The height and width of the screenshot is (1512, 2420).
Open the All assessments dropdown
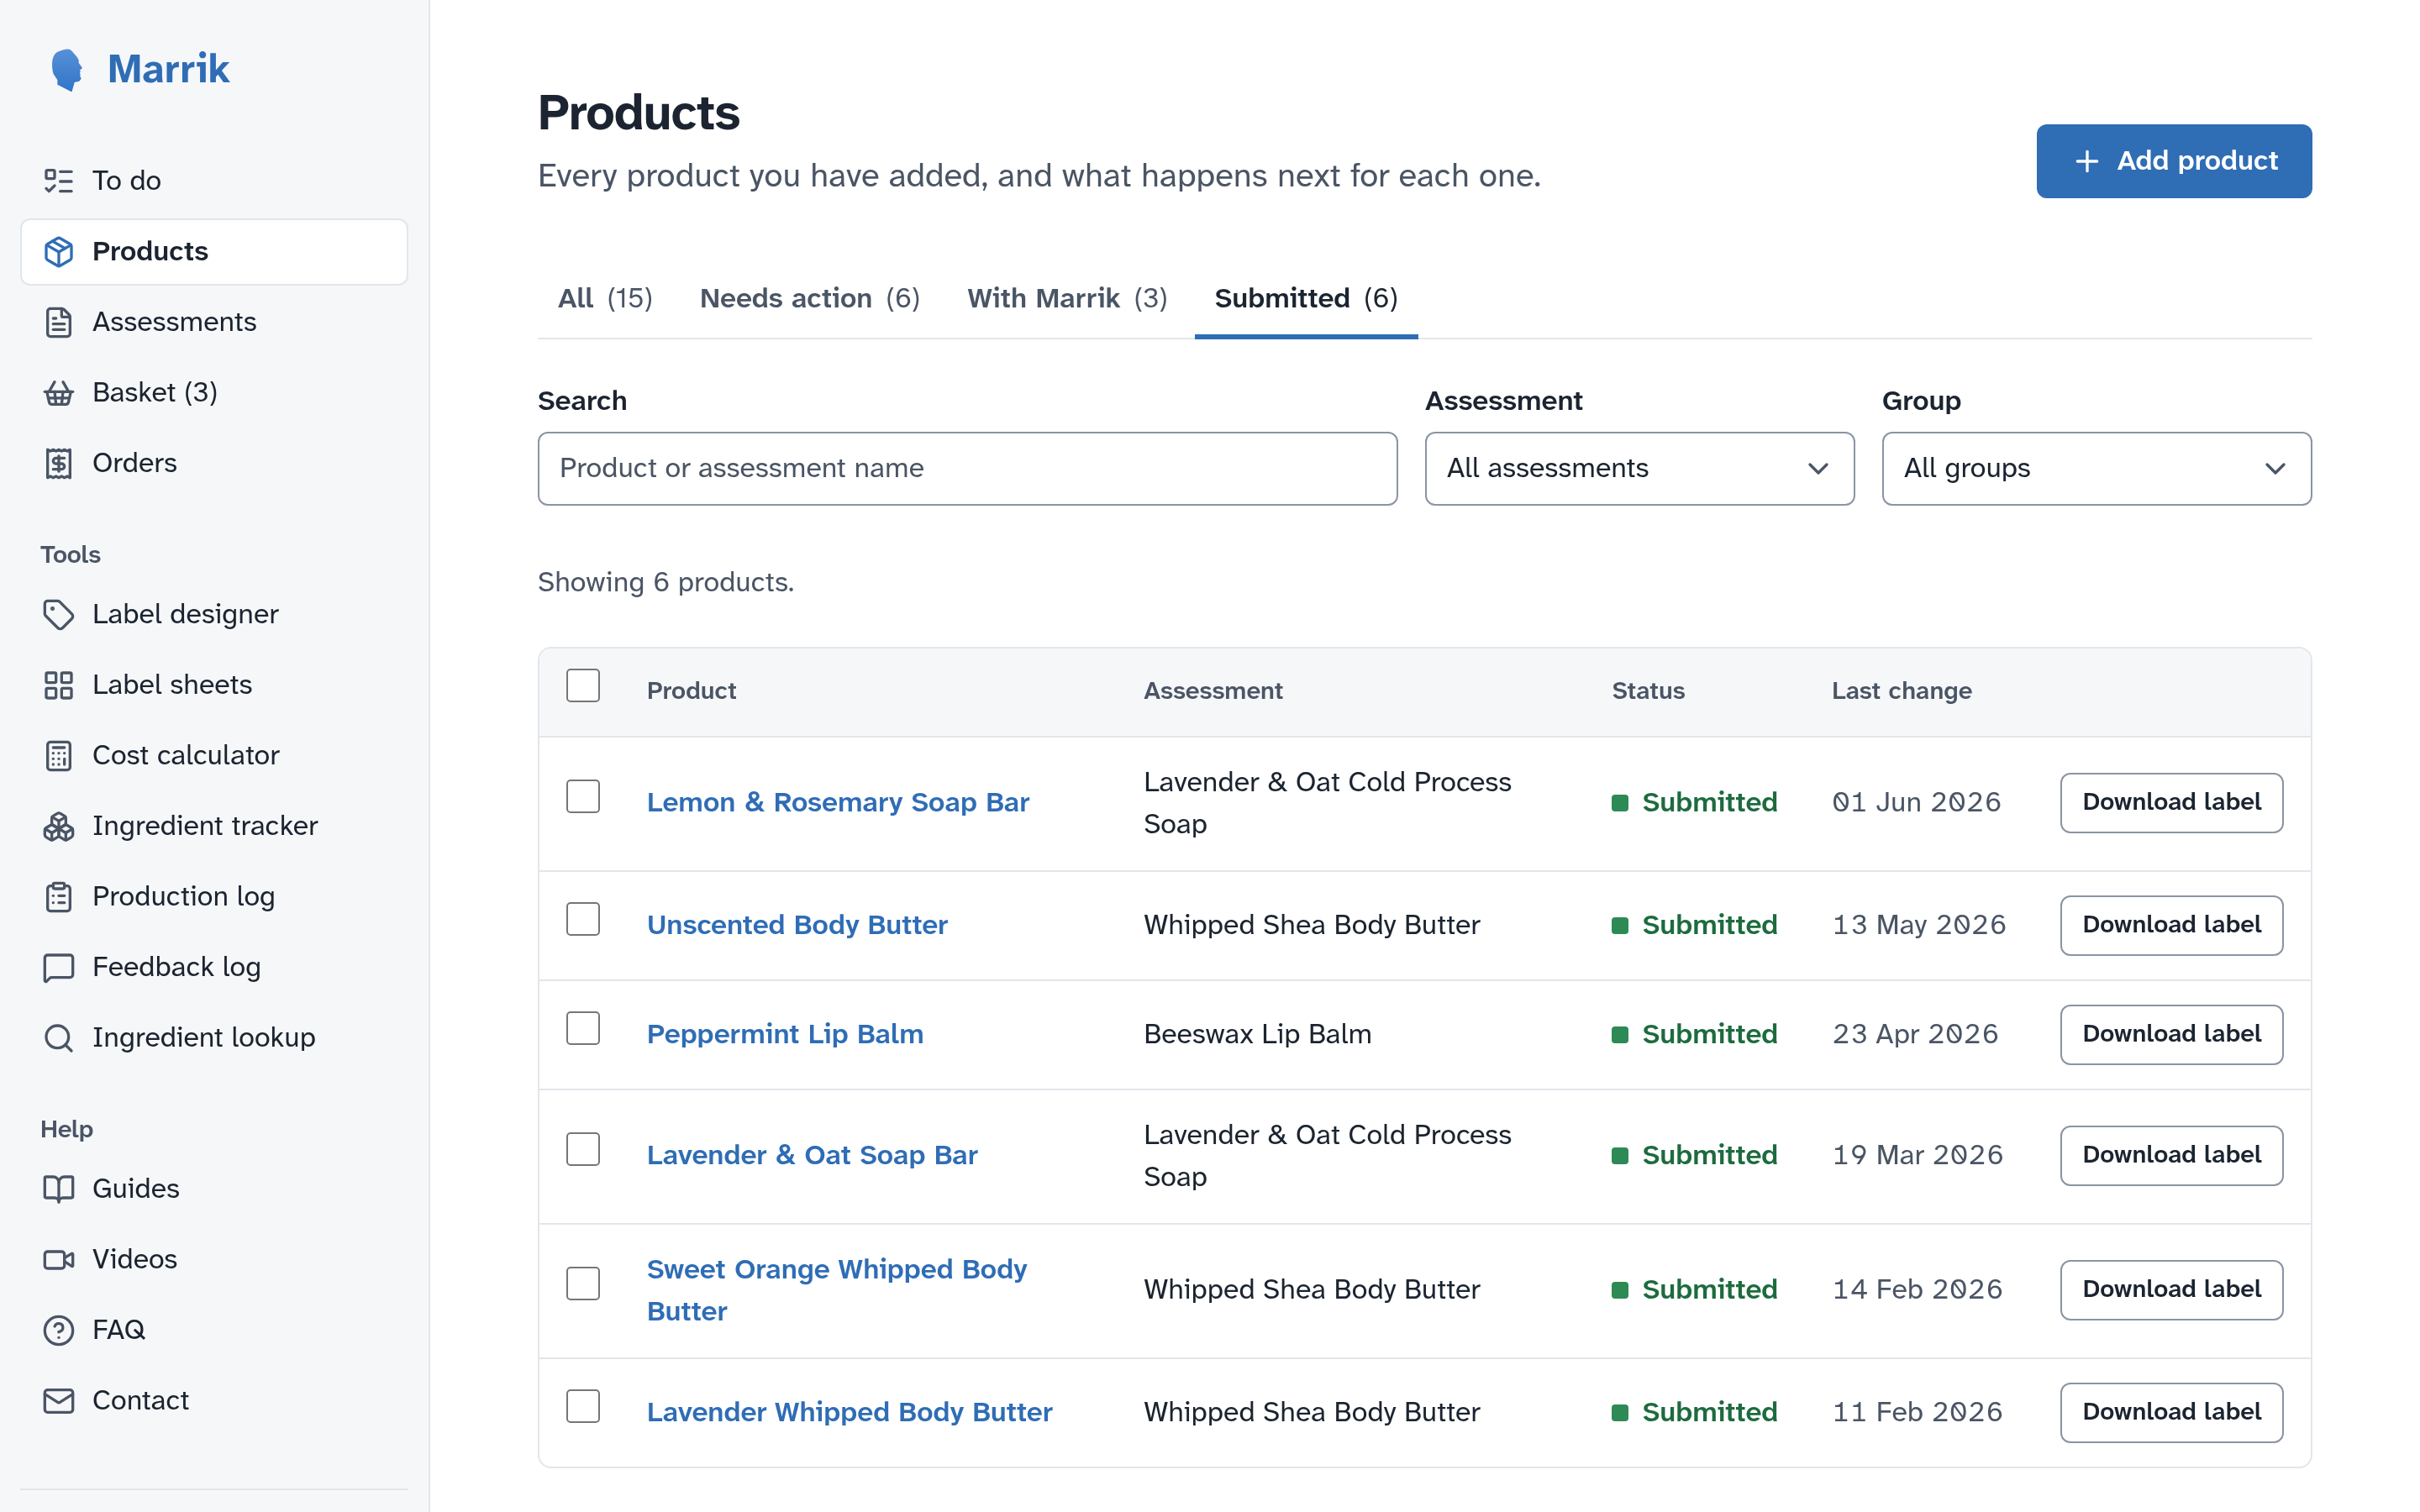tap(1639, 468)
